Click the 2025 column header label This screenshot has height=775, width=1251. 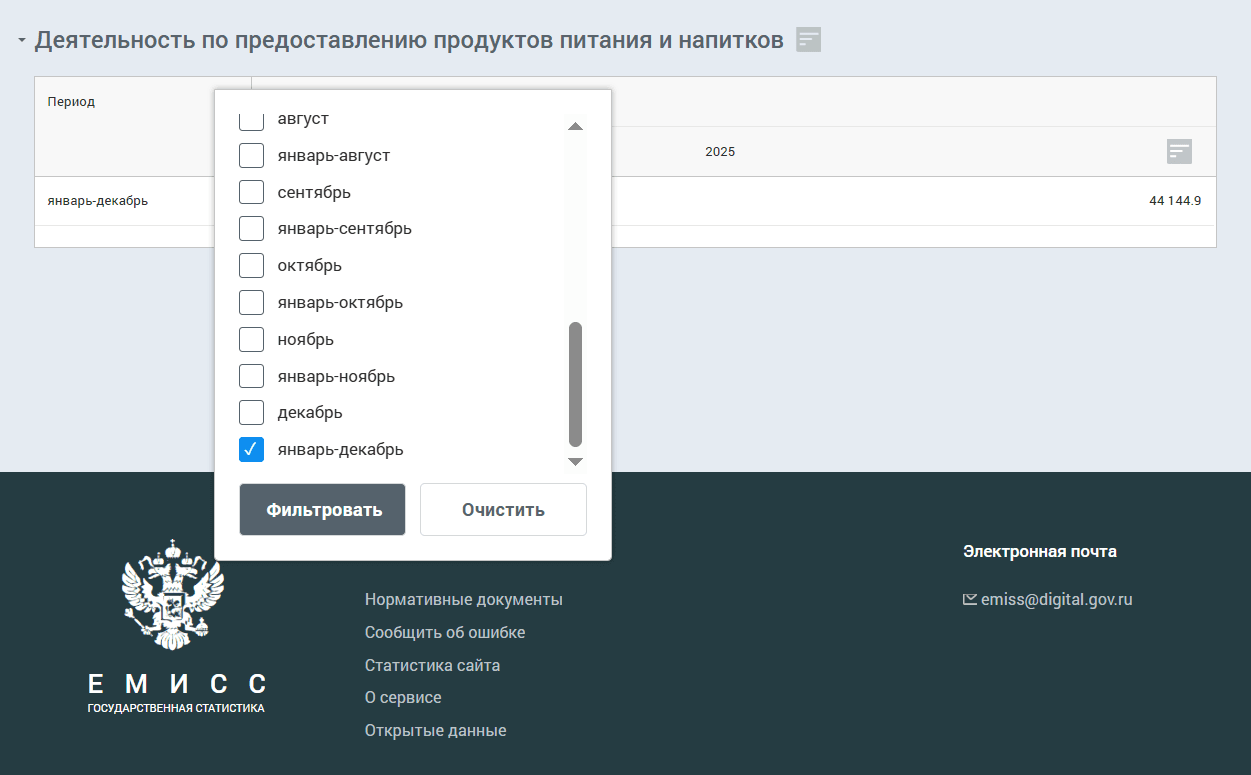click(x=720, y=152)
